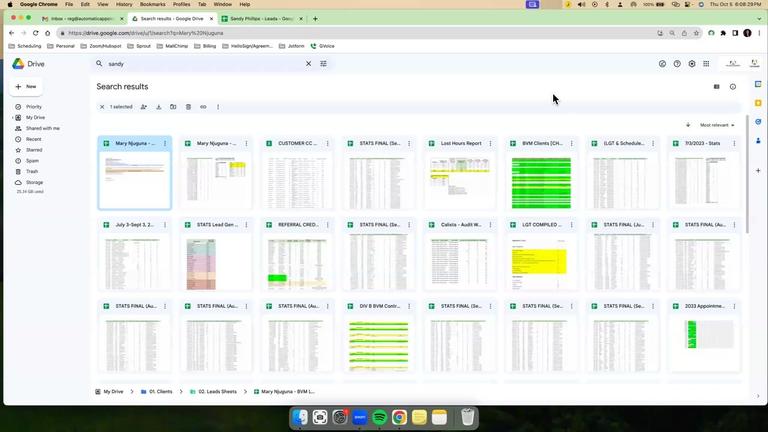The height and width of the screenshot is (432, 768).
Task: Open the History menu in menu bar
Action: 124,4
